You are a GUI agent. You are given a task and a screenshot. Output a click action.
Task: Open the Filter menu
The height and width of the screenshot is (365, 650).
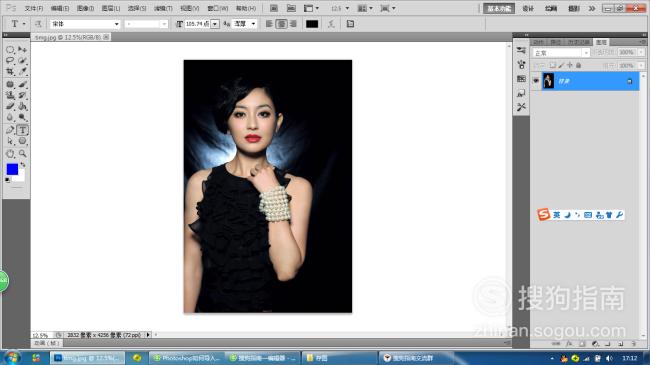163,8
